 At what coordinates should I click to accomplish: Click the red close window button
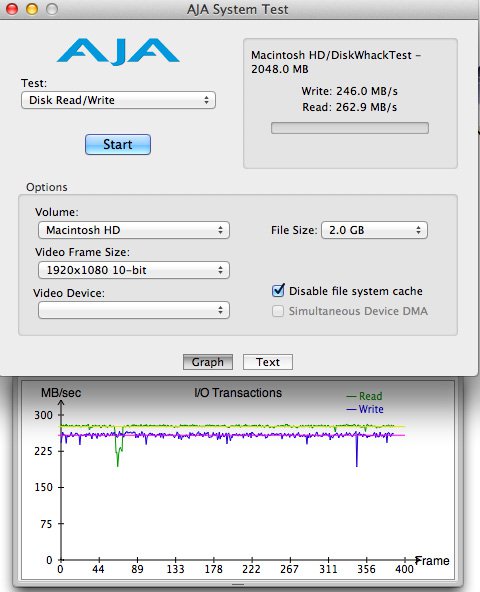(12, 9)
